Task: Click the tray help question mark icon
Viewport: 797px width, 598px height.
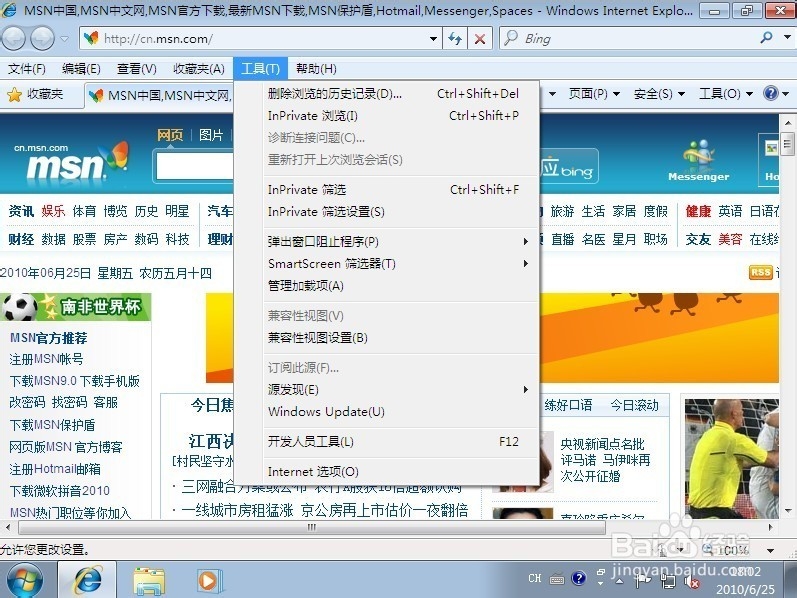Action: [x=578, y=578]
